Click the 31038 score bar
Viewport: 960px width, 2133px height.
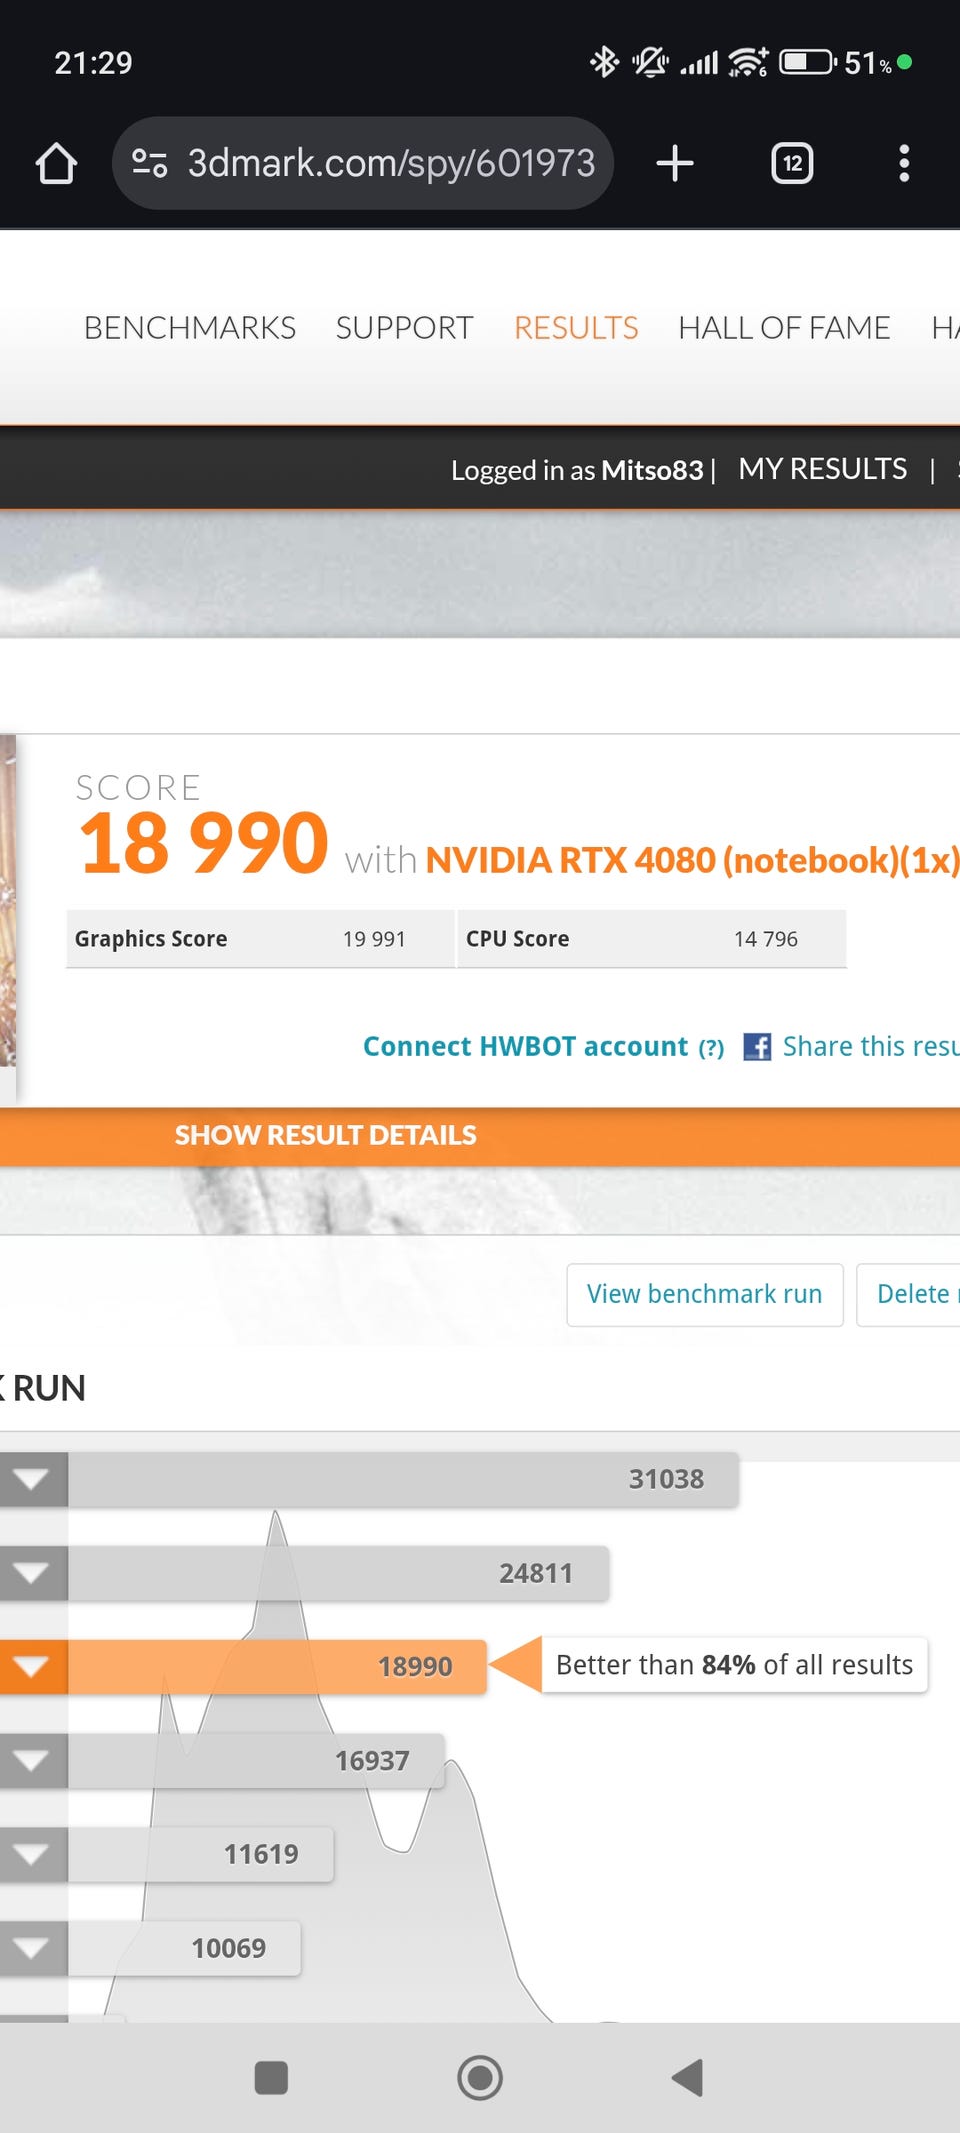pos(403,1479)
